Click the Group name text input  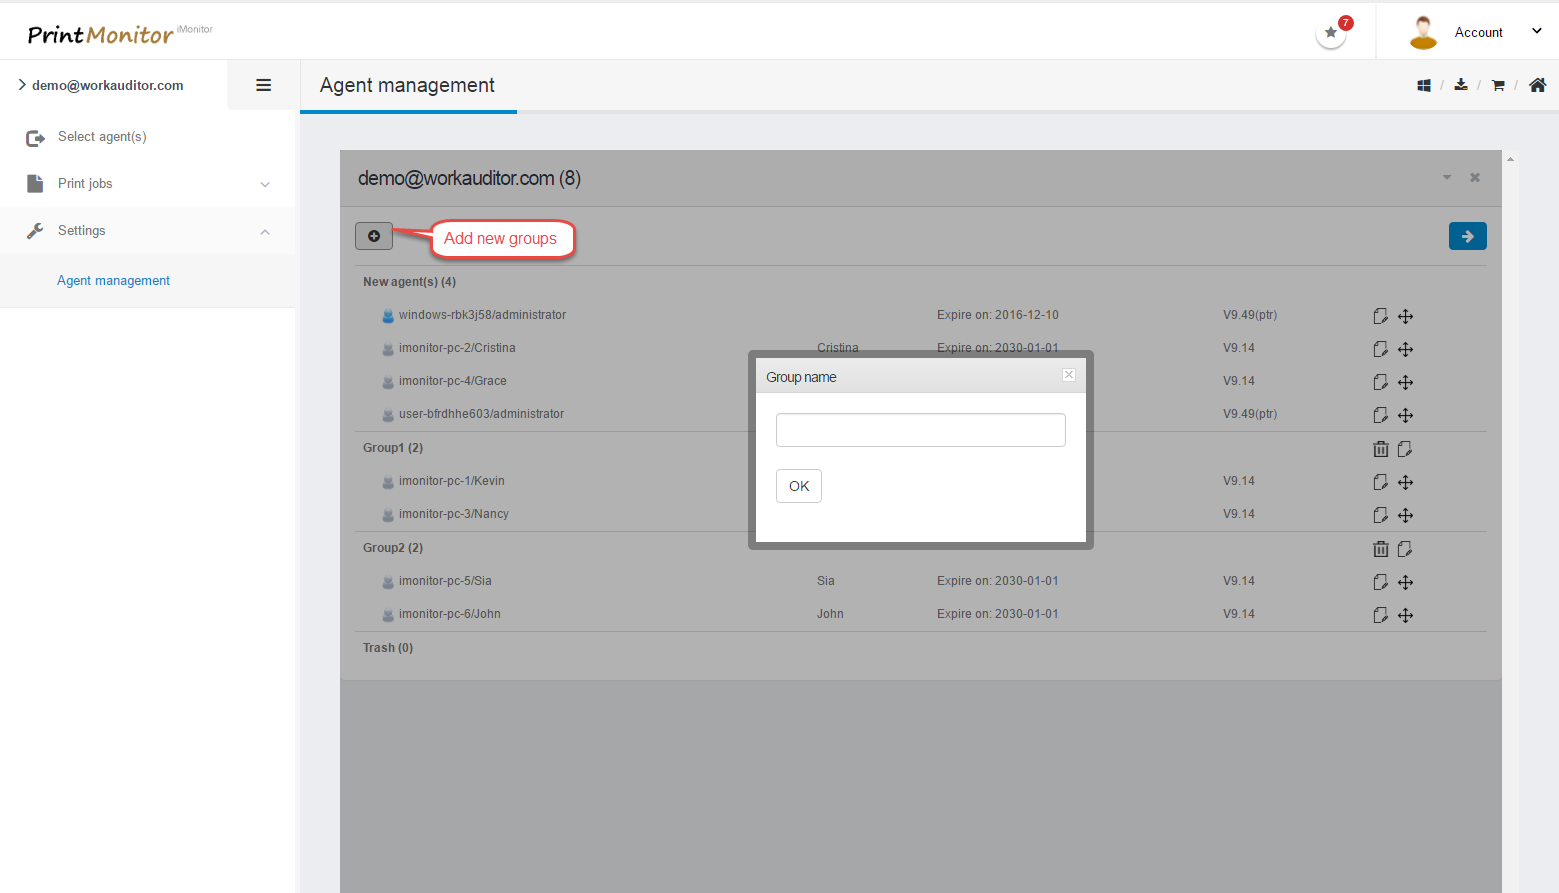click(920, 430)
